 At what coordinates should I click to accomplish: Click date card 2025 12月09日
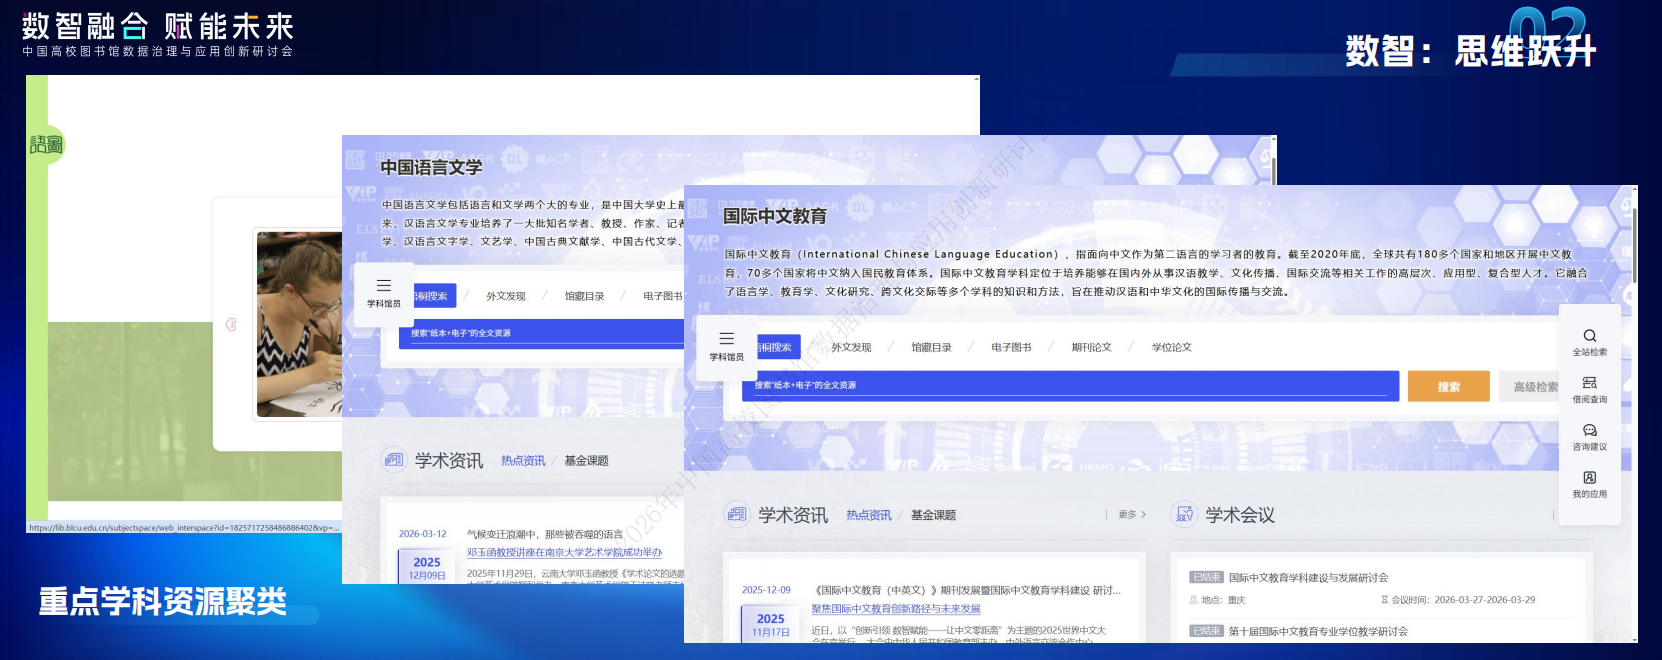pyautogui.click(x=427, y=567)
